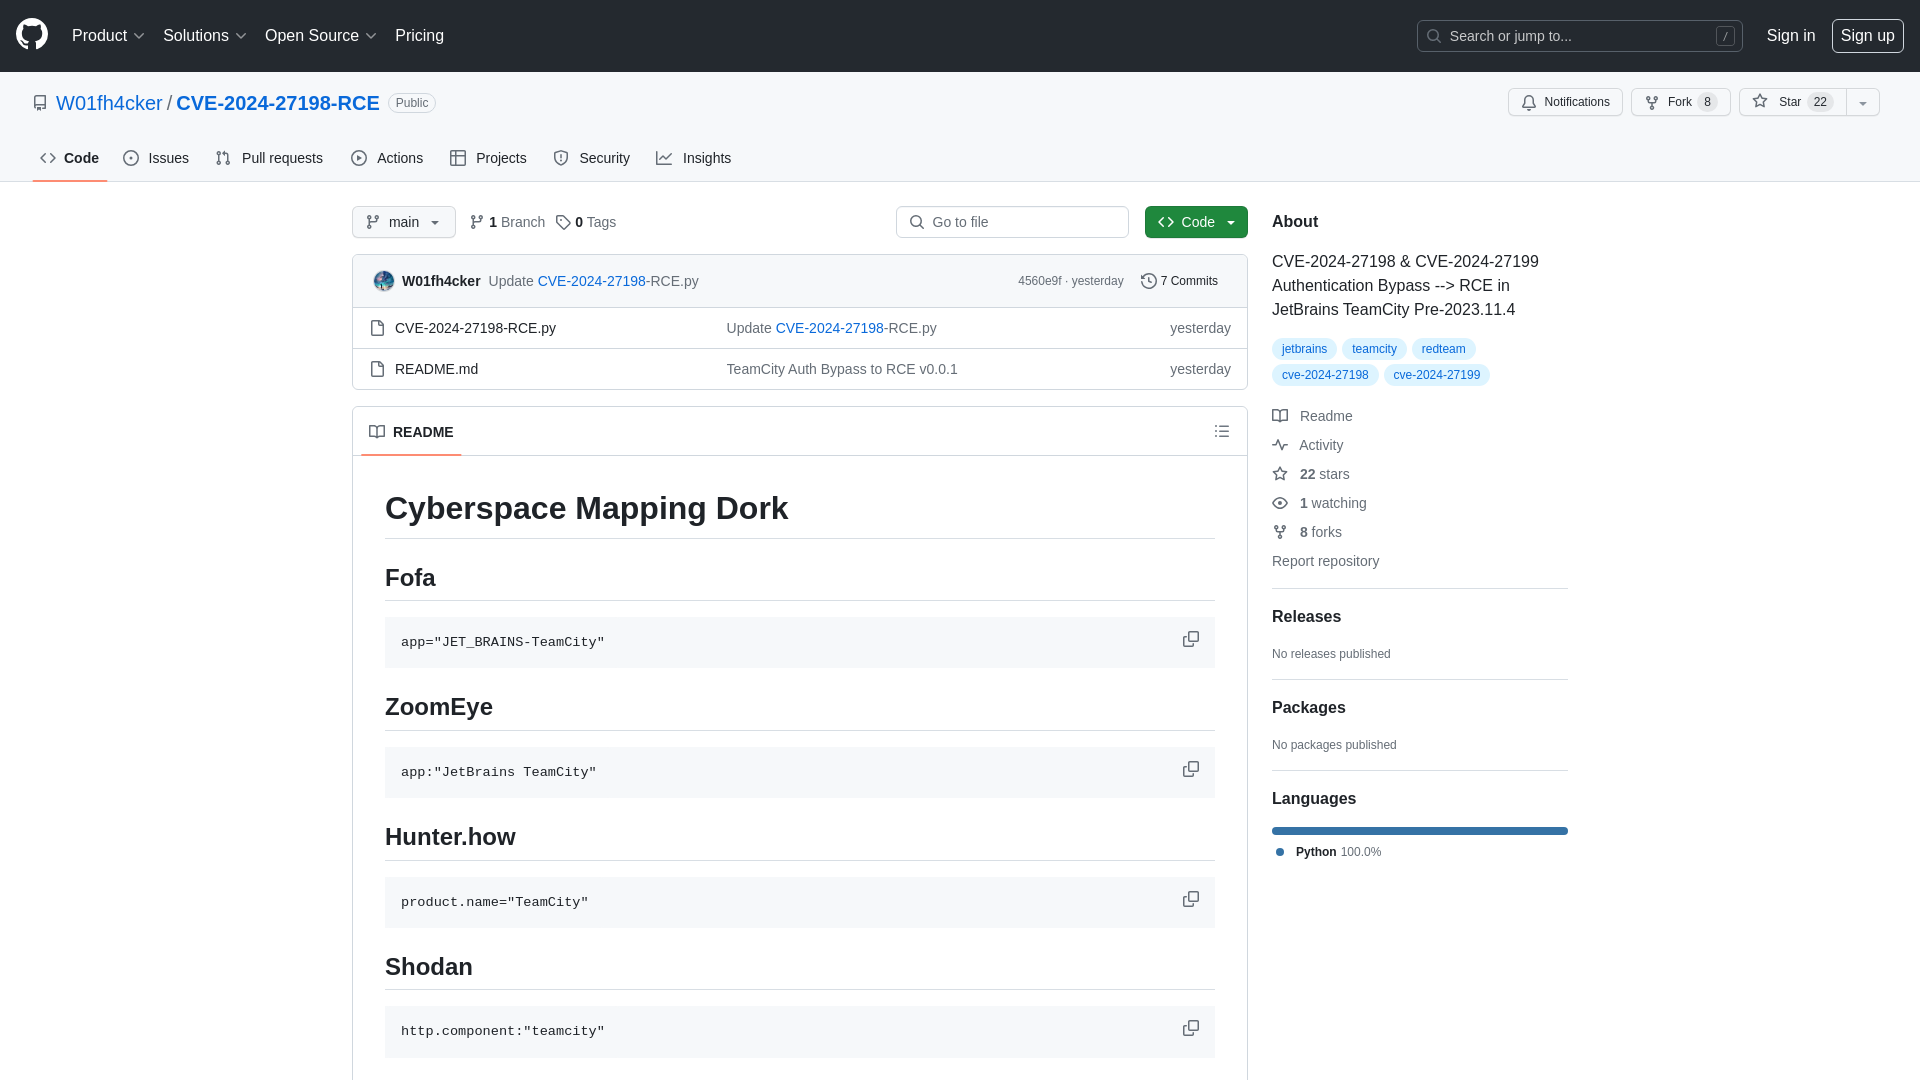1920x1080 pixels.
Task: View the 0 Tags link
Action: tap(586, 222)
